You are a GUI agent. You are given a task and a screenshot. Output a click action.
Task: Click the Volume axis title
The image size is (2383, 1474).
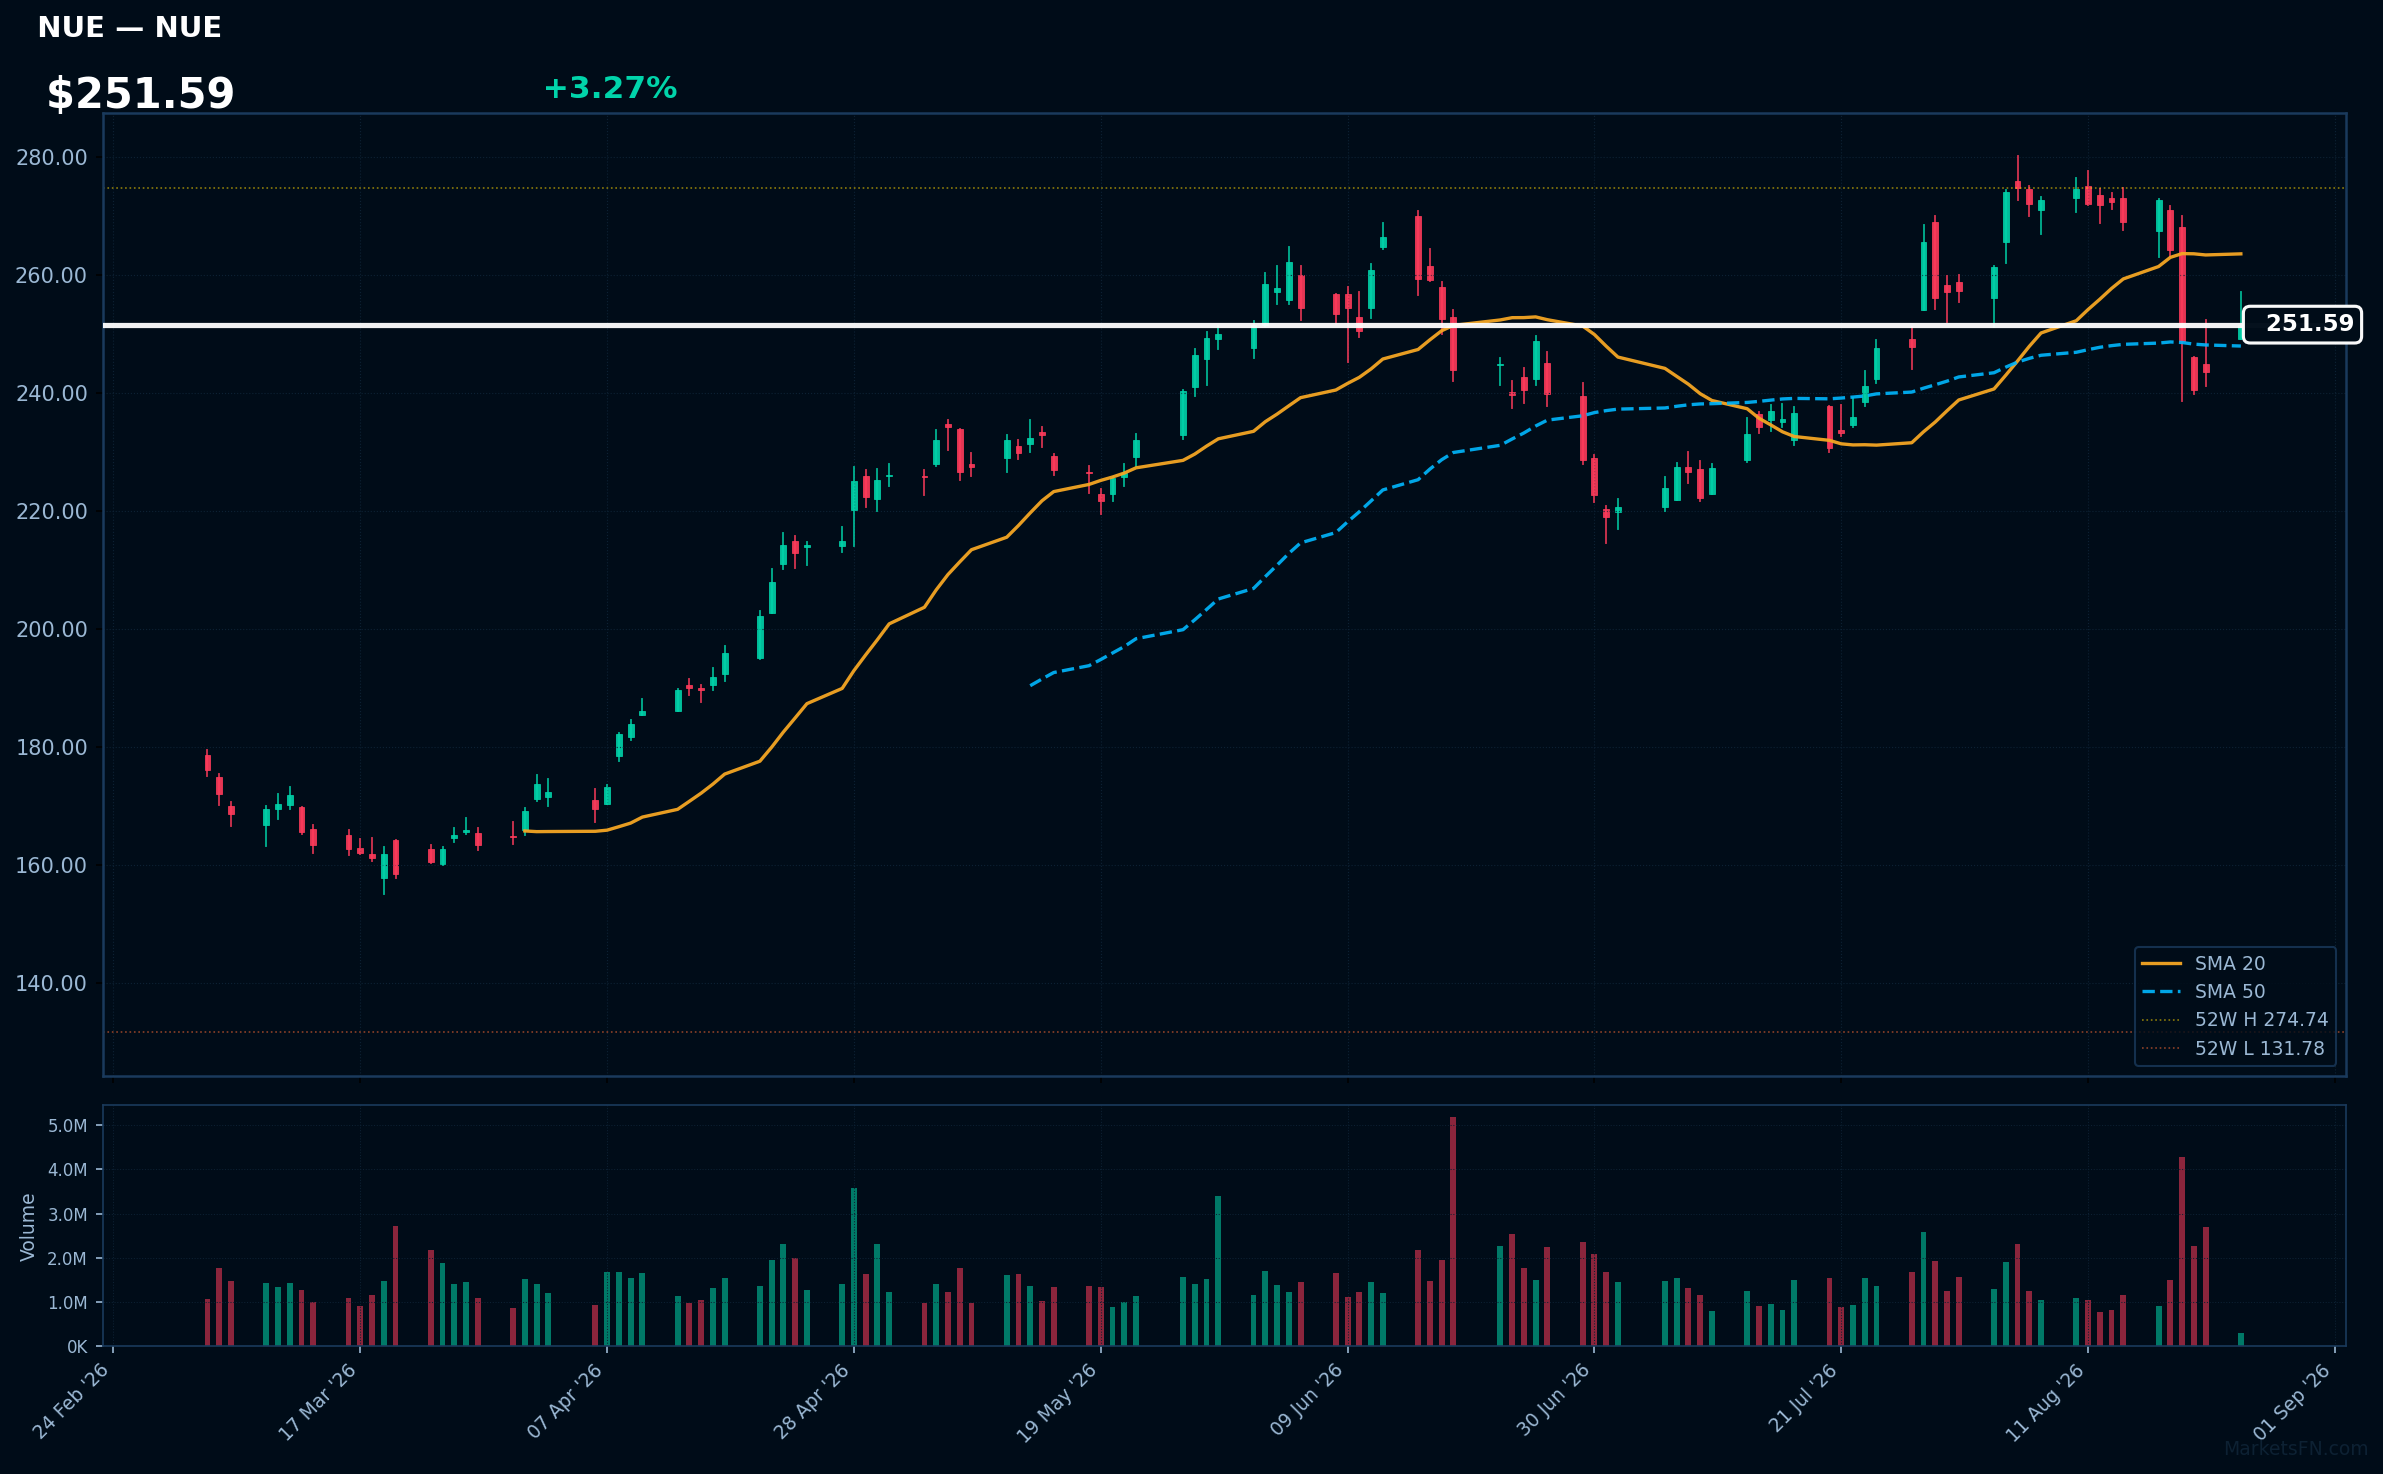click(x=28, y=1227)
